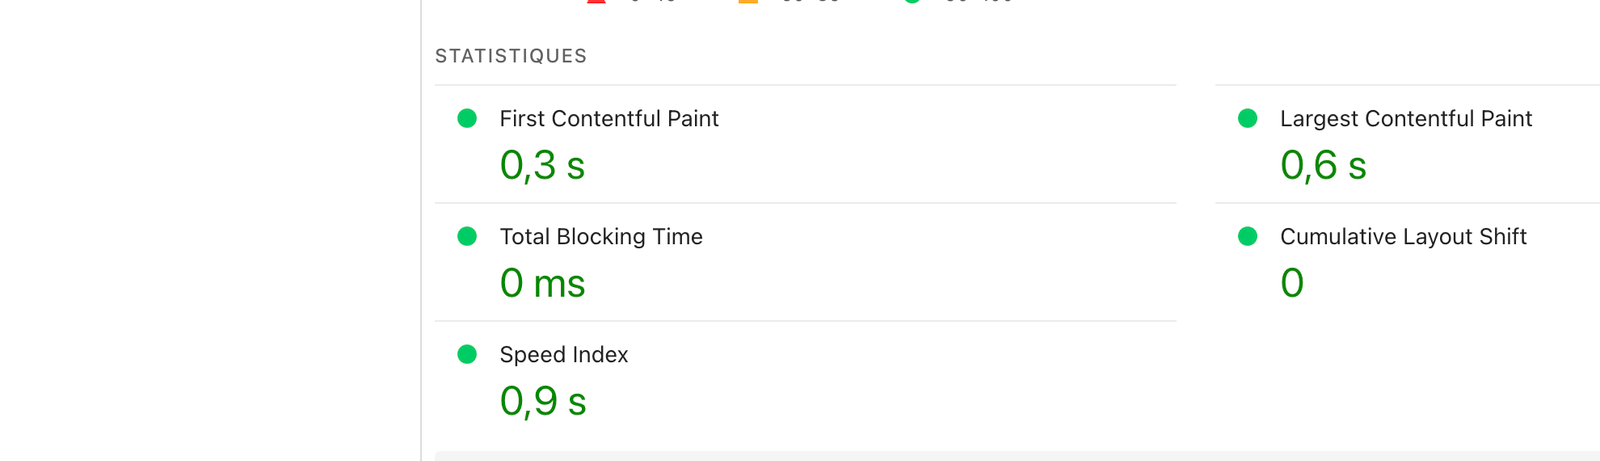Click the green status dot for Largest Contentful Paint
This screenshot has height=461, width=1600.
tap(1247, 118)
